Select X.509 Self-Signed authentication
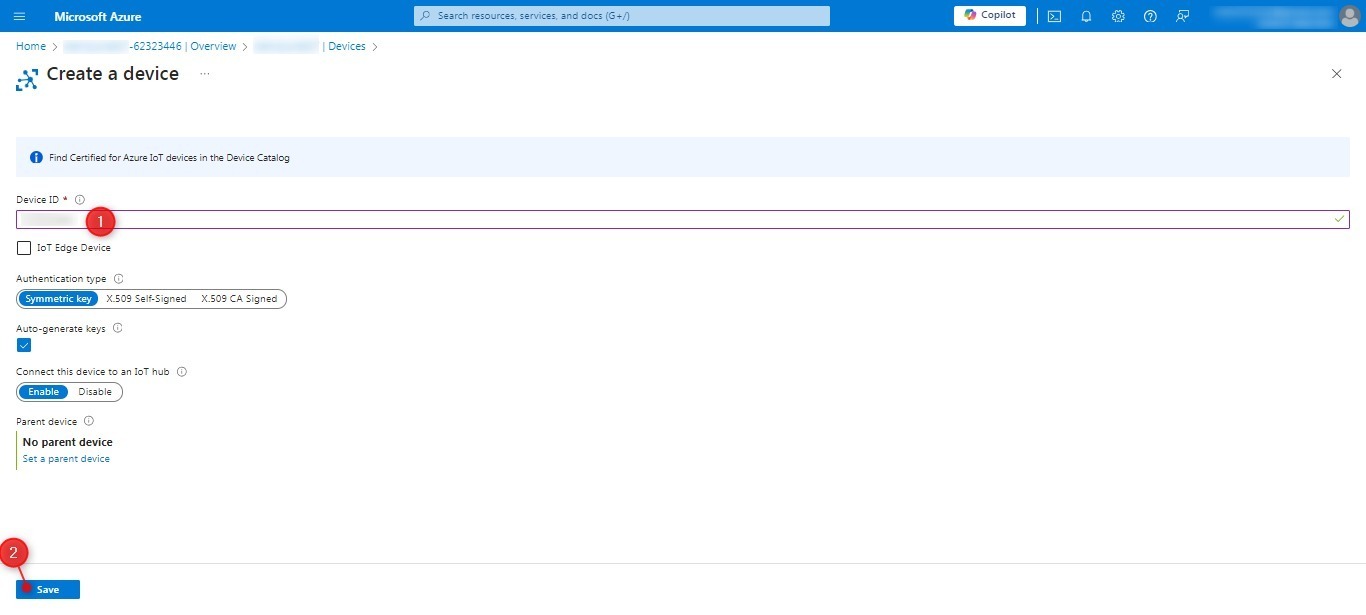The width and height of the screenshot is (1366, 615). coord(146,298)
